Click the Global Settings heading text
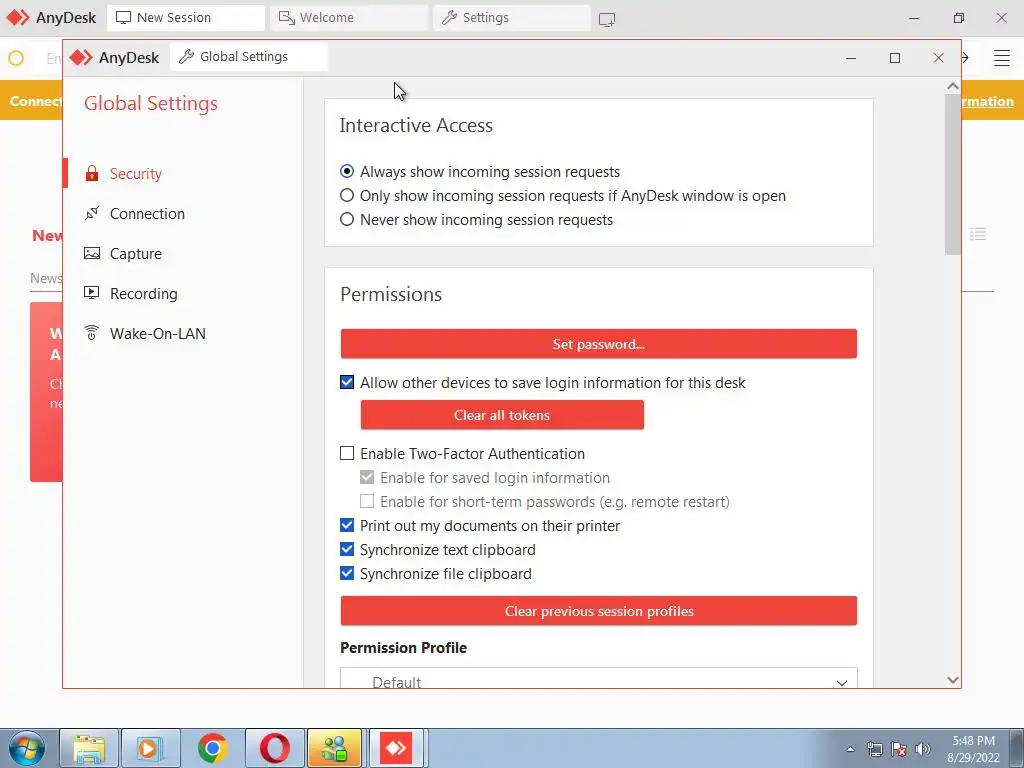The height and width of the screenshot is (768, 1024). (x=151, y=103)
